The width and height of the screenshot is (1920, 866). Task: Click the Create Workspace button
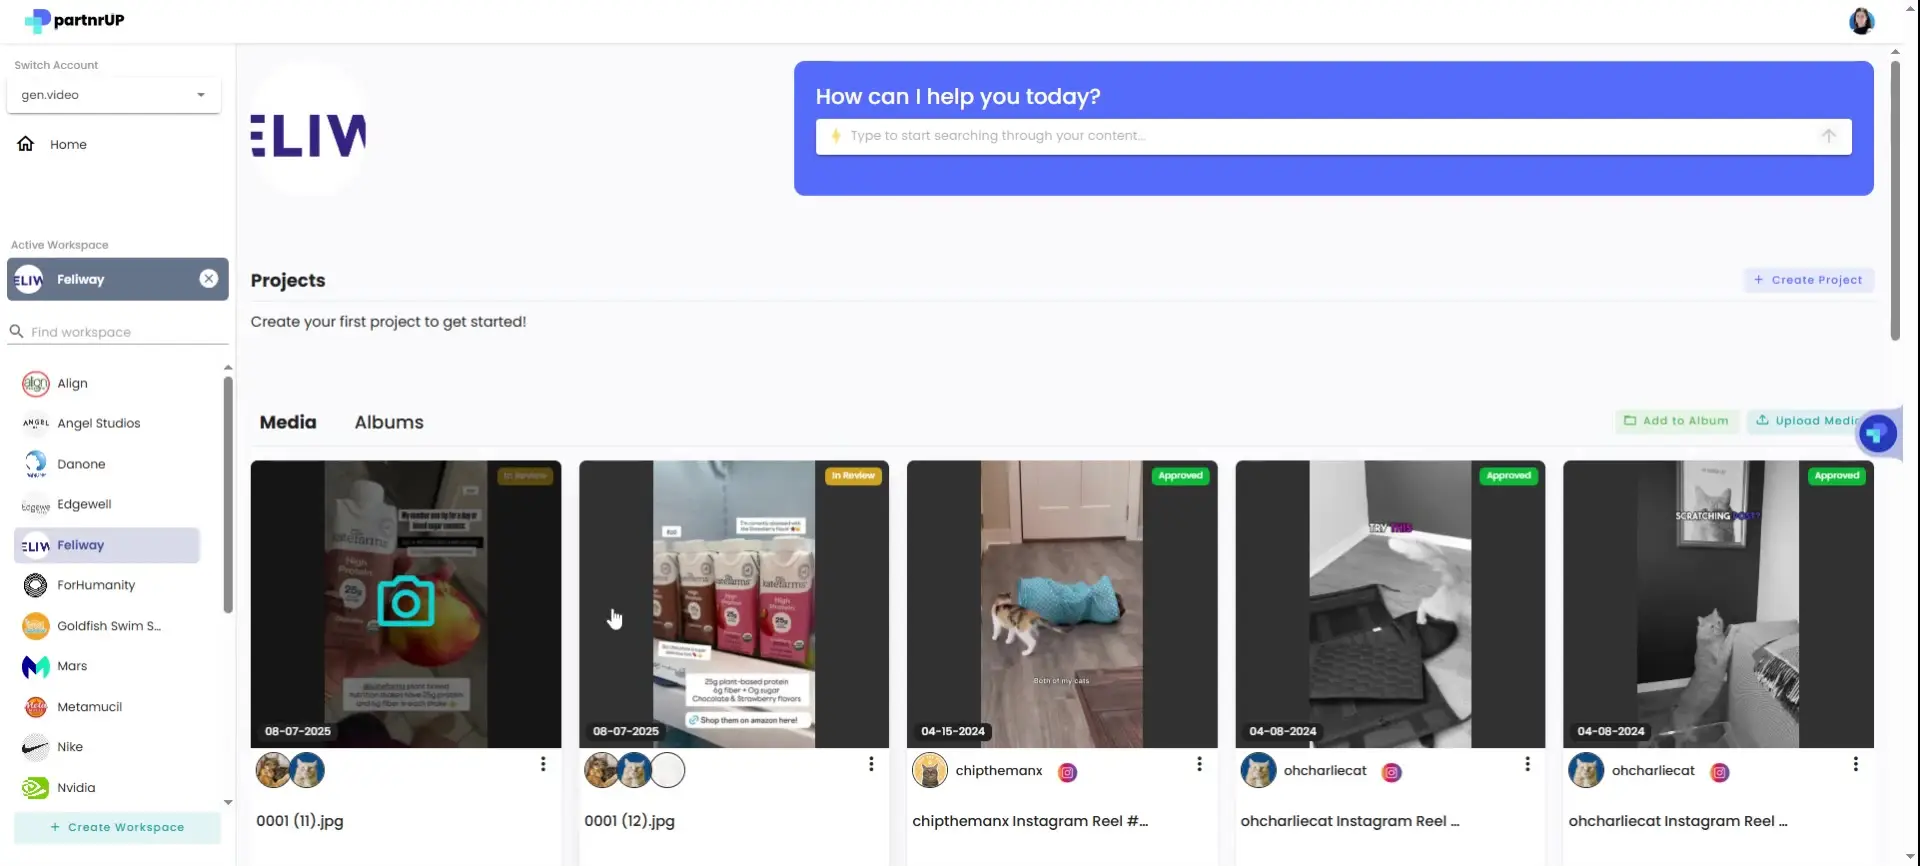point(117,827)
